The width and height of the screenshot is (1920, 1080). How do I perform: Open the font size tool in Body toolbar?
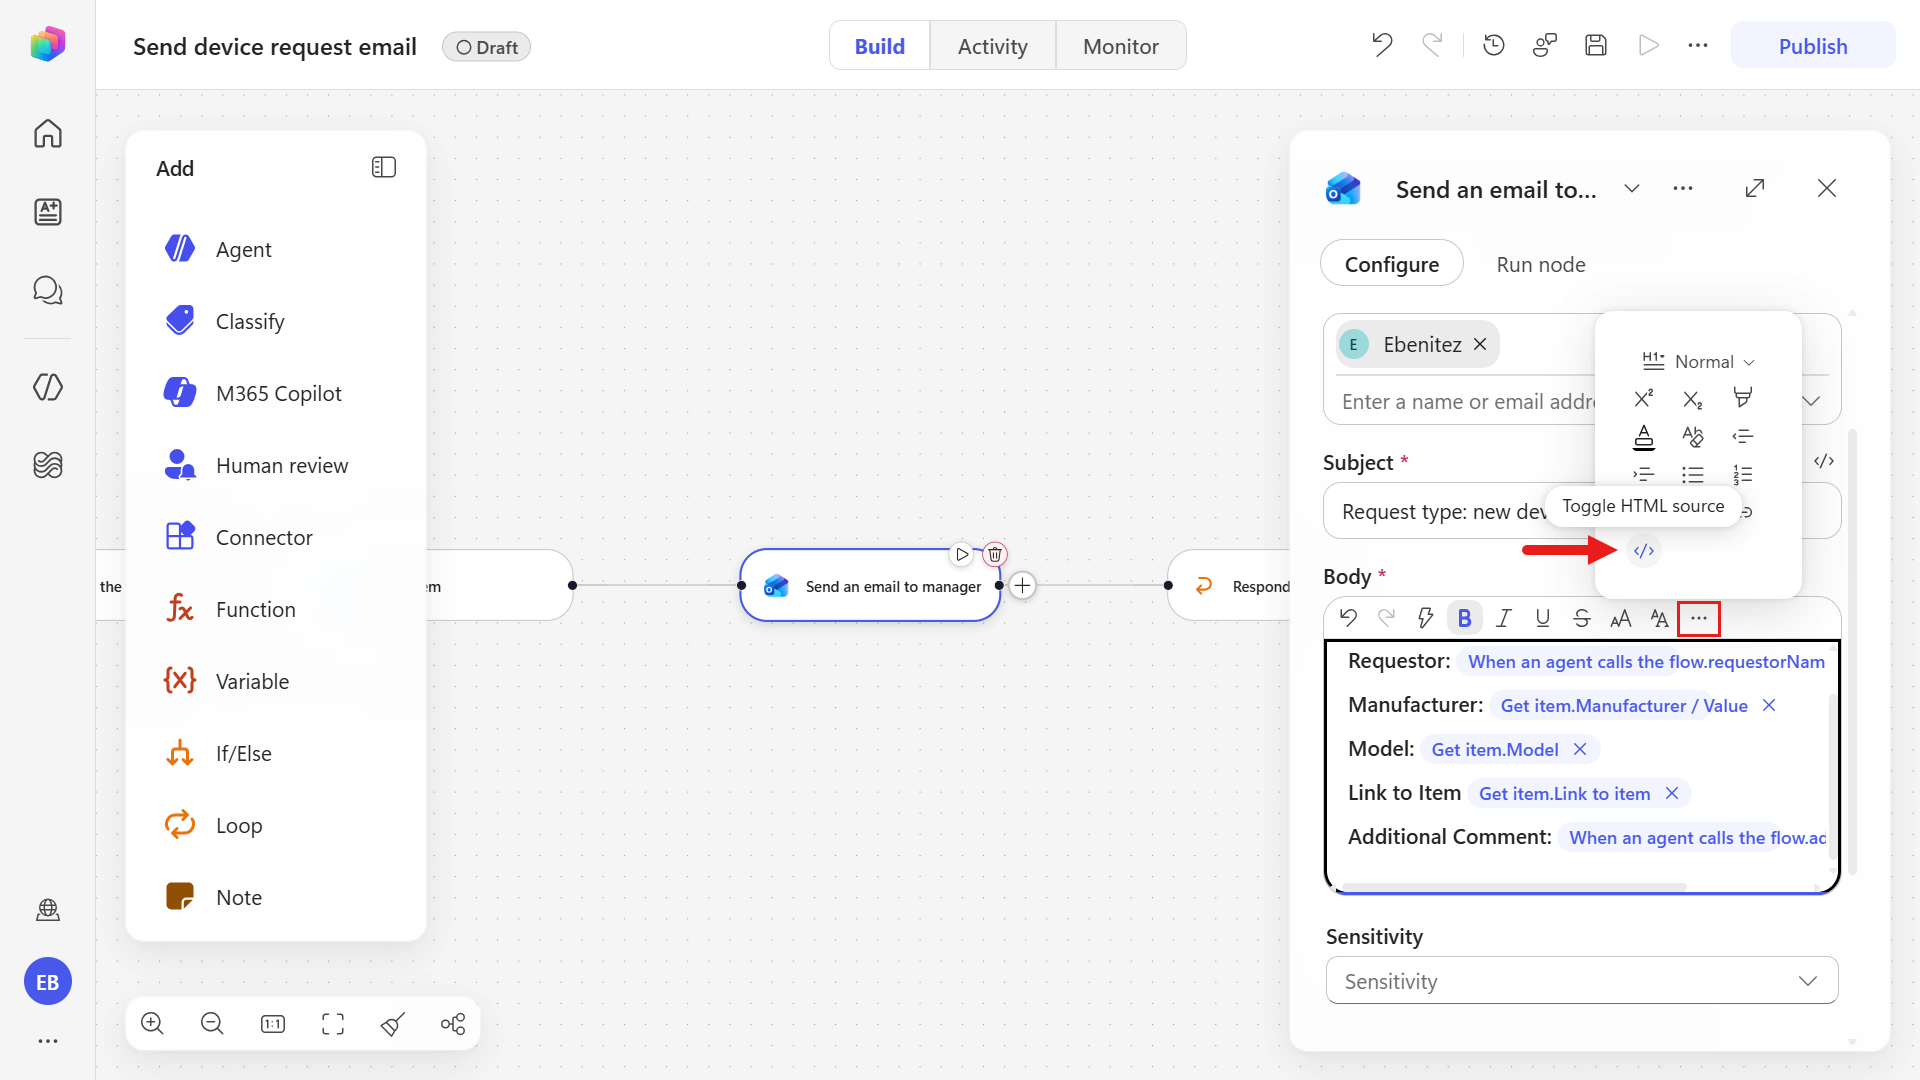(x=1621, y=619)
